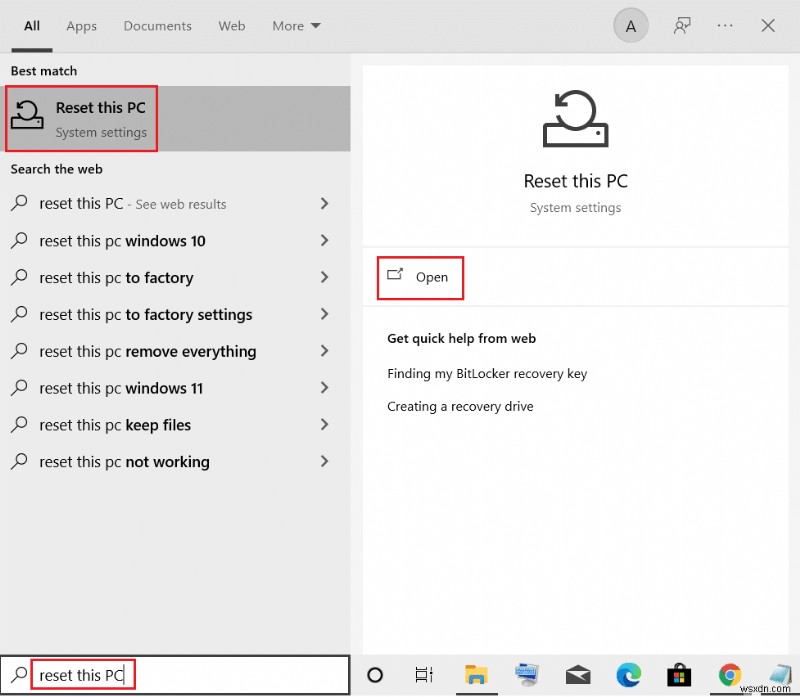Screen dimensions: 800x697
Task: Click the user account avatar A
Action: [630, 27]
